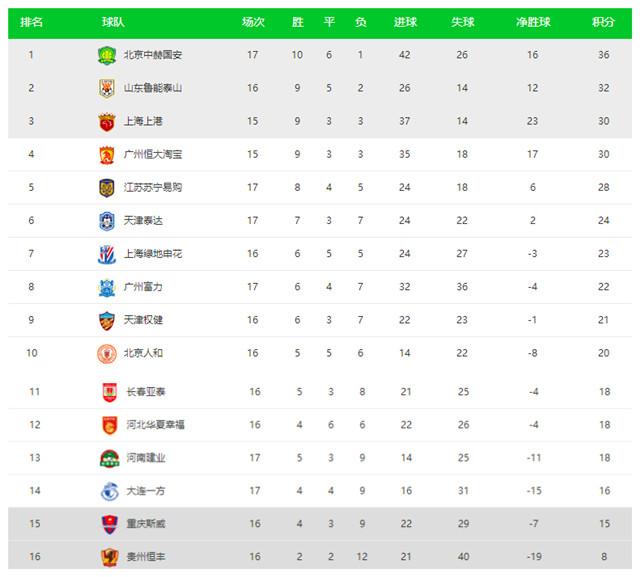Image resolution: width=640 pixels, height=577 pixels.
Task: Click the 进球 column header
Action: [x=405, y=22]
